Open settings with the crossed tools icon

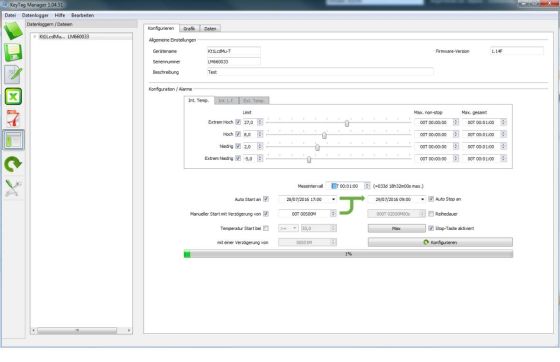(13, 188)
